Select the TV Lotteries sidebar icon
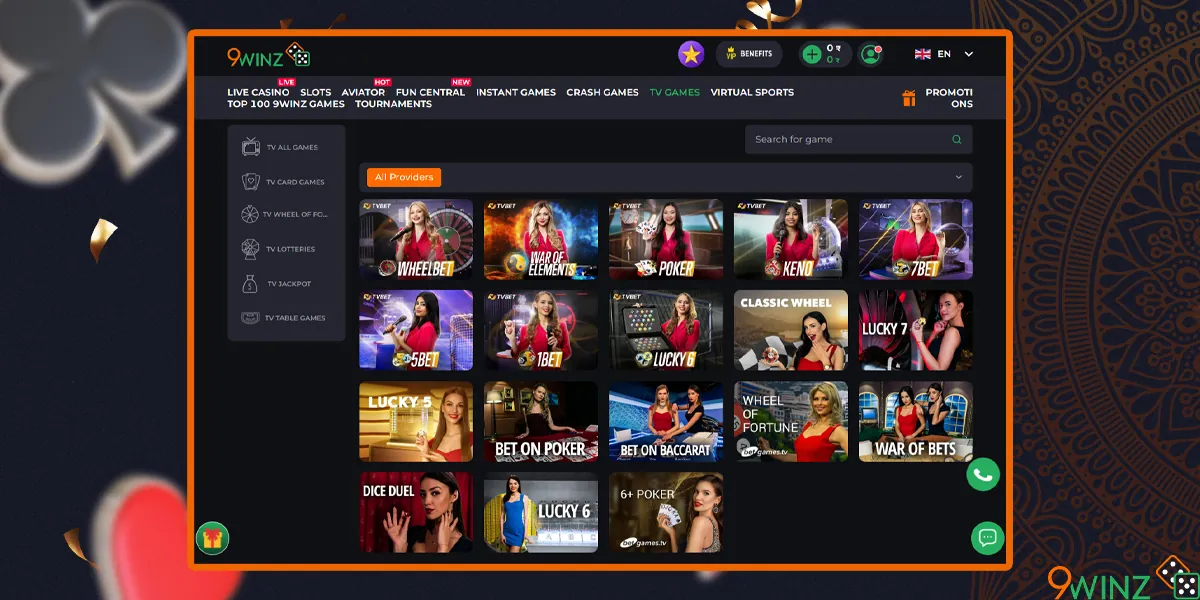The height and width of the screenshot is (600, 1200). pyautogui.click(x=250, y=248)
